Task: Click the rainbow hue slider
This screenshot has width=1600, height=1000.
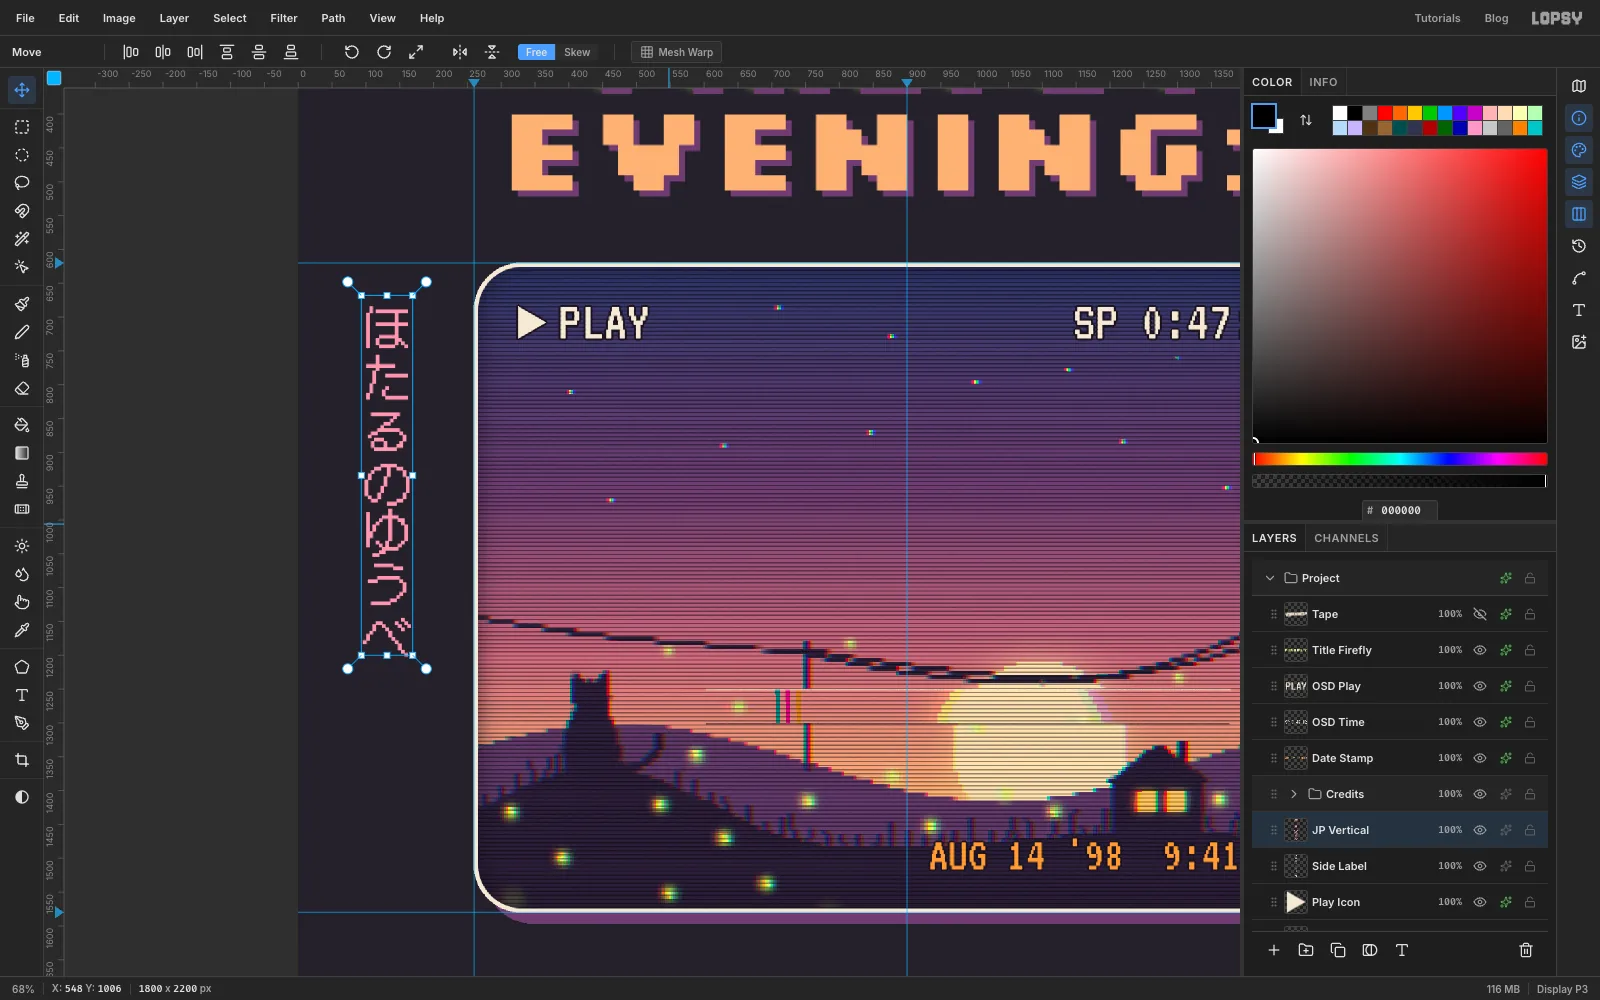Action: coord(1400,459)
